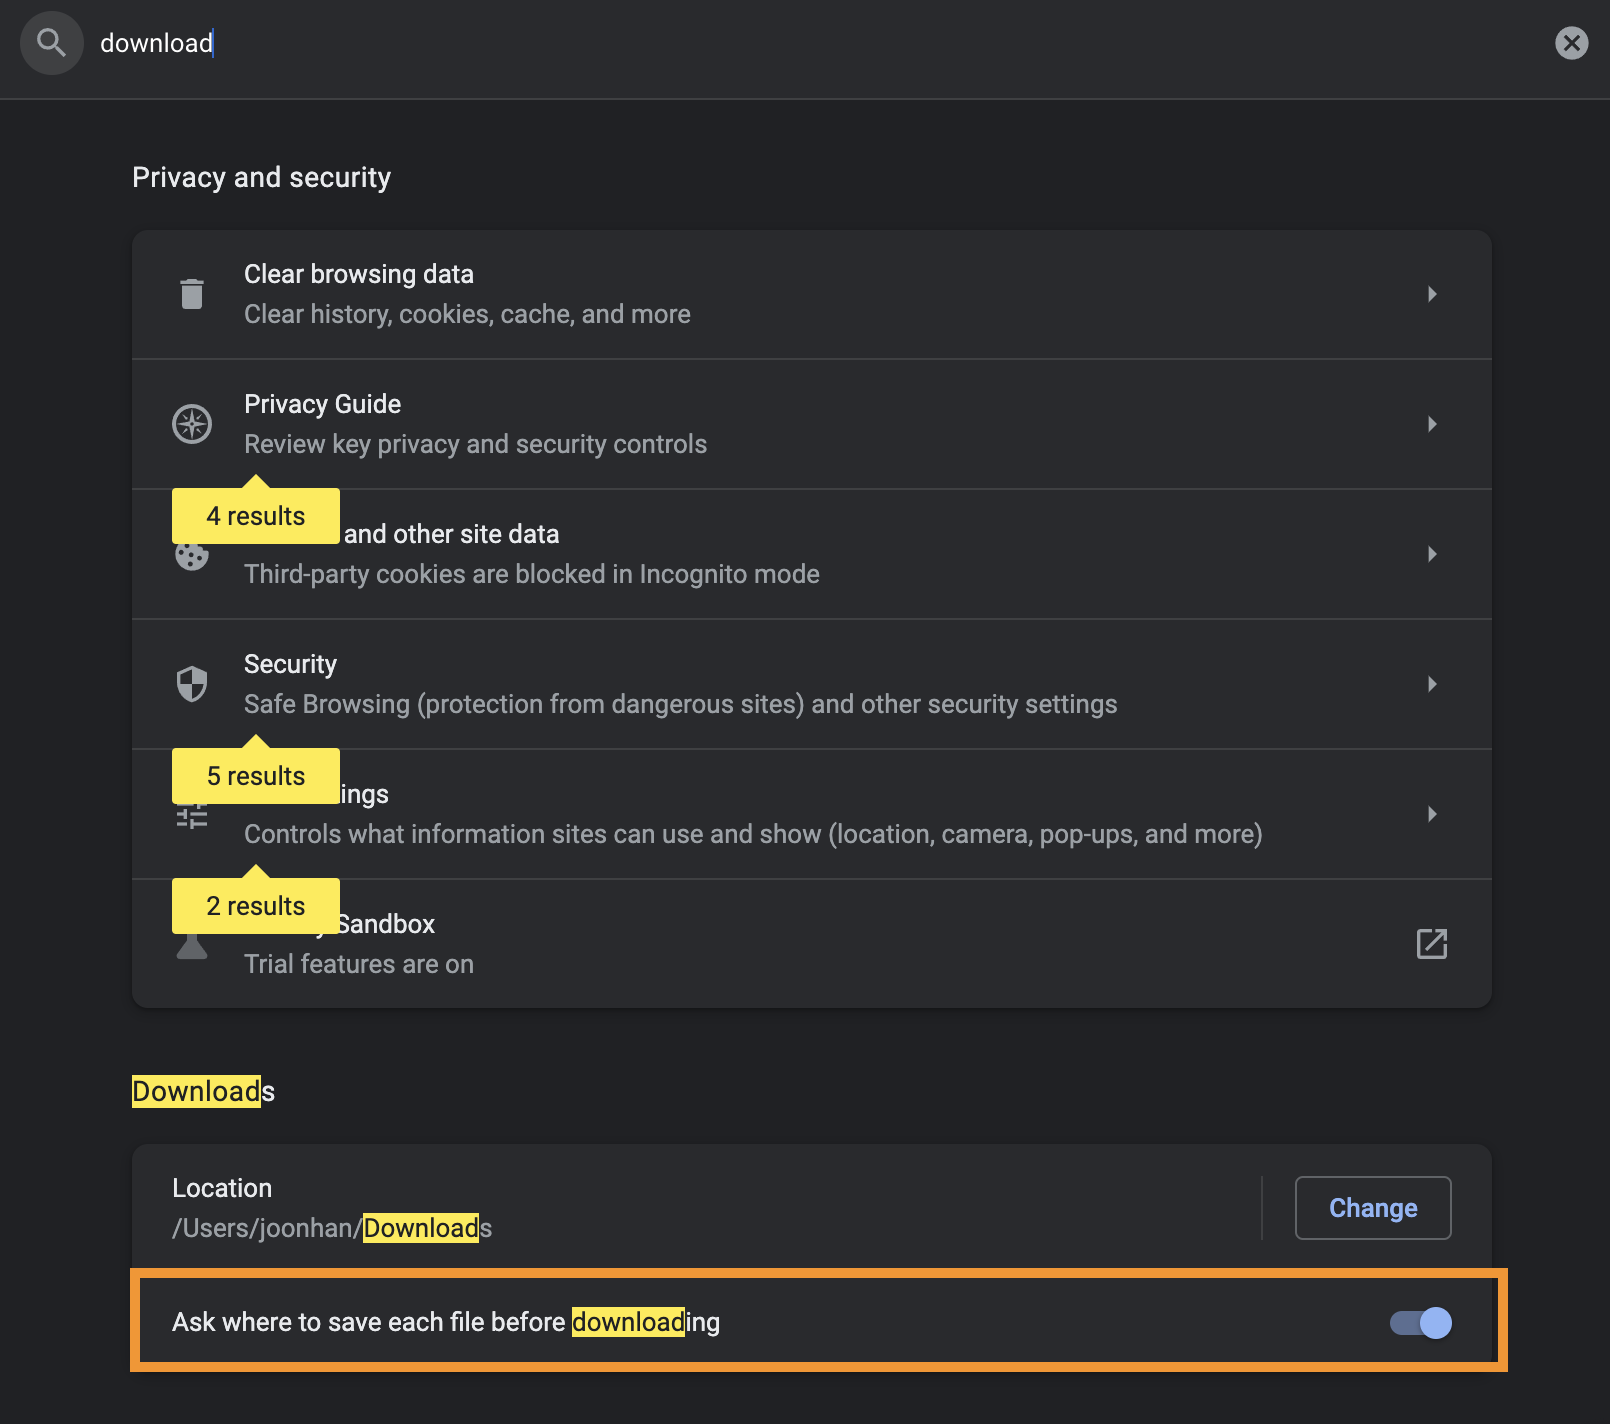Click the trash icon for Clear browsing data
The height and width of the screenshot is (1424, 1610).
tap(192, 294)
